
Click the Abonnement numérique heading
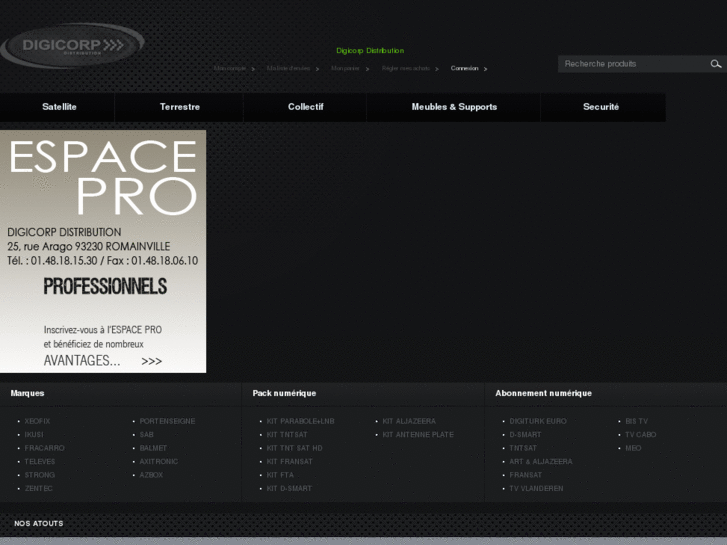tap(543, 393)
